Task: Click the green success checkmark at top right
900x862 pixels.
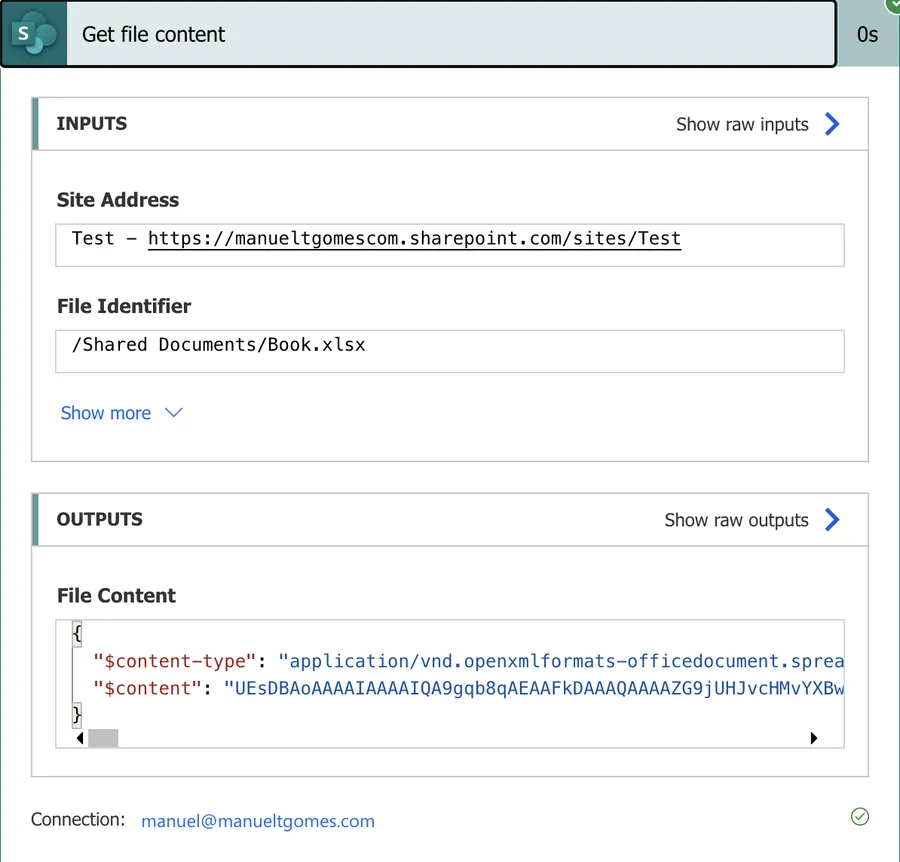Action: coord(893,5)
